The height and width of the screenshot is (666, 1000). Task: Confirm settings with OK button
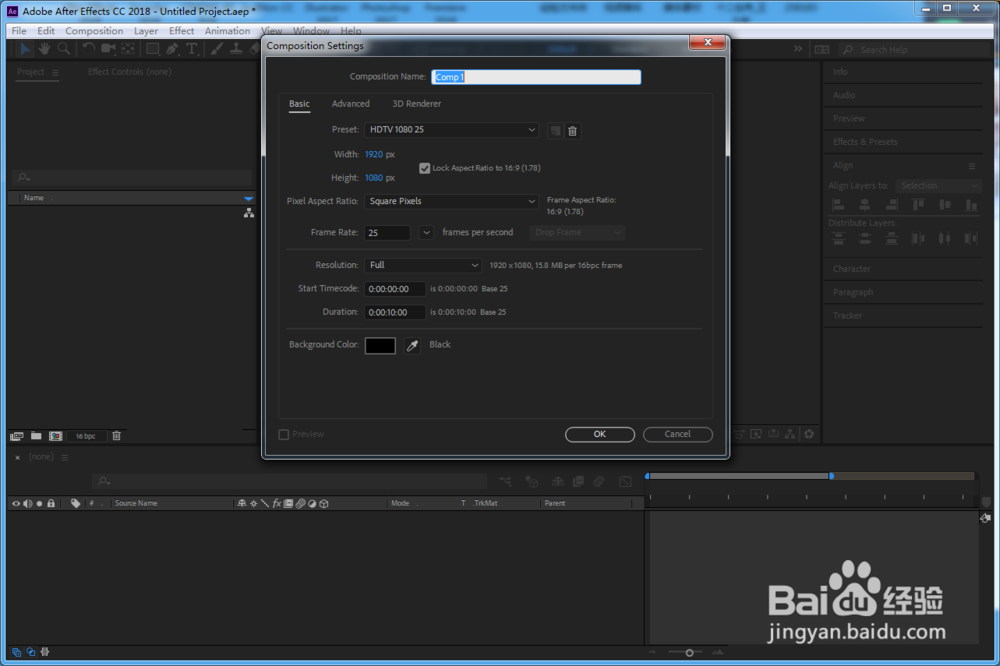pyautogui.click(x=599, y=434)
